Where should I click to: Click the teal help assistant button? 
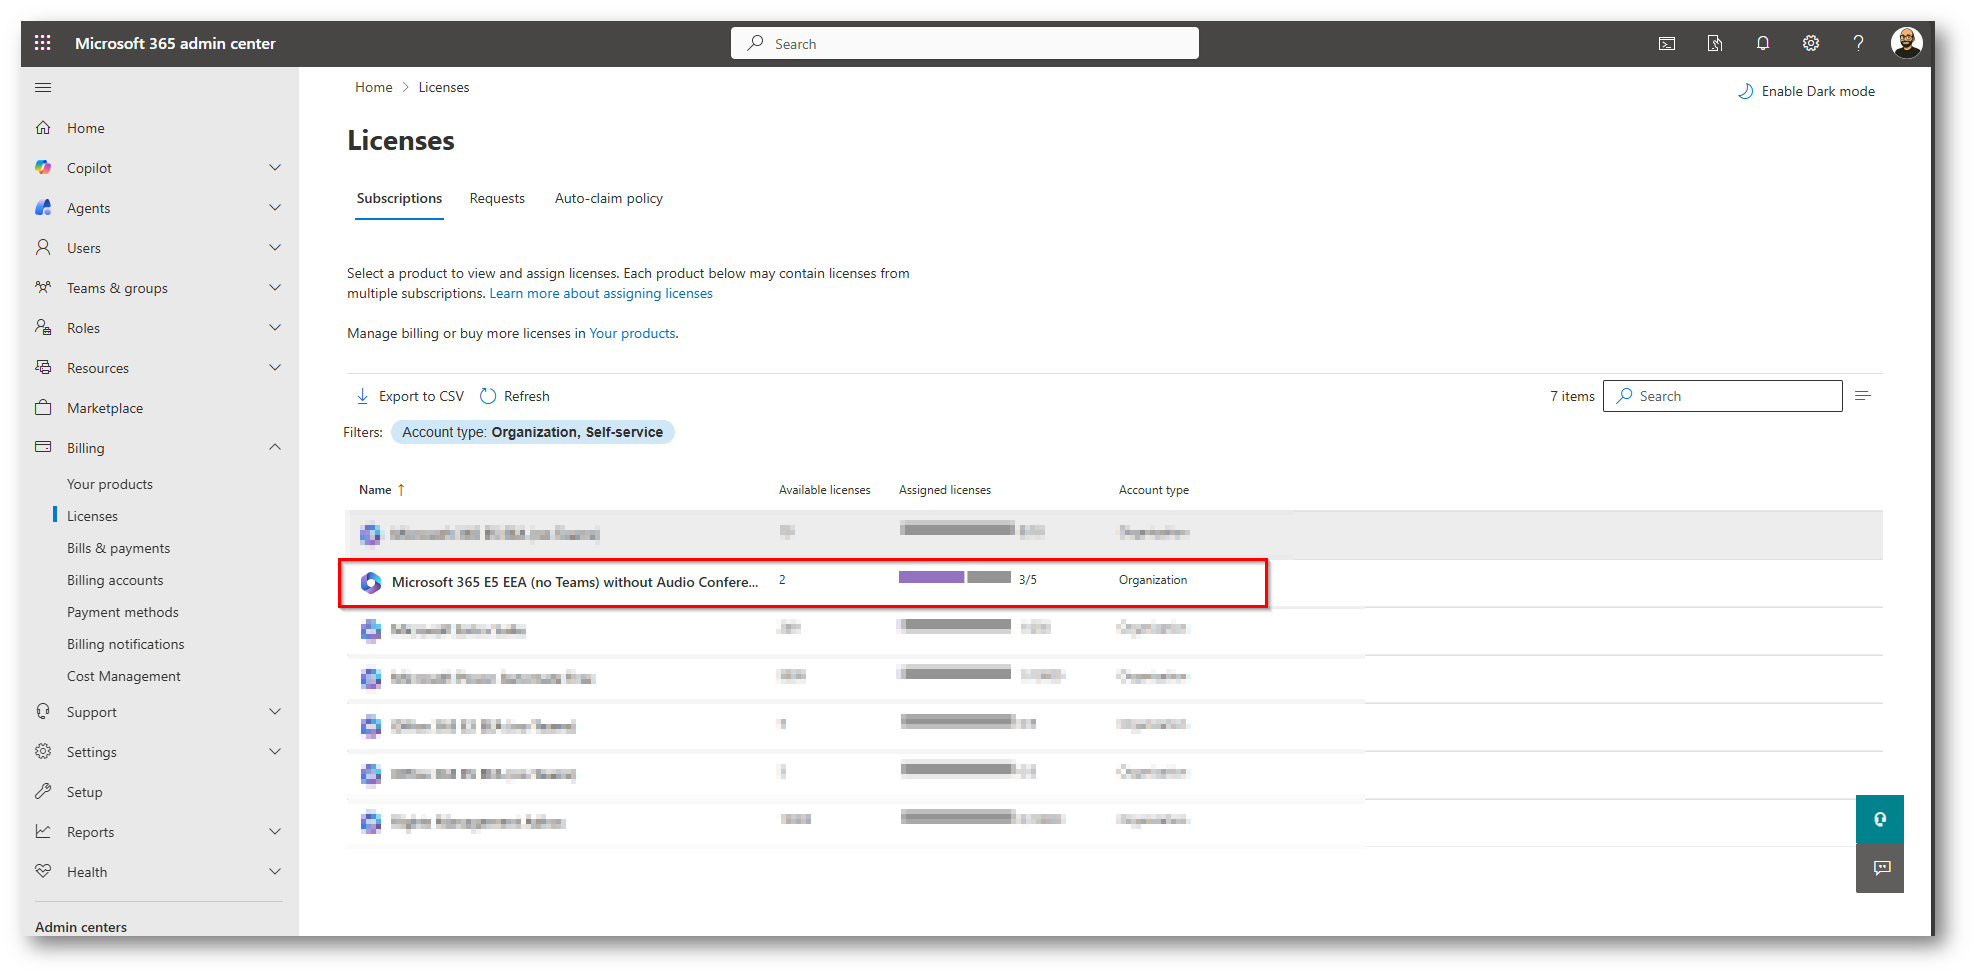[1880, 820]
